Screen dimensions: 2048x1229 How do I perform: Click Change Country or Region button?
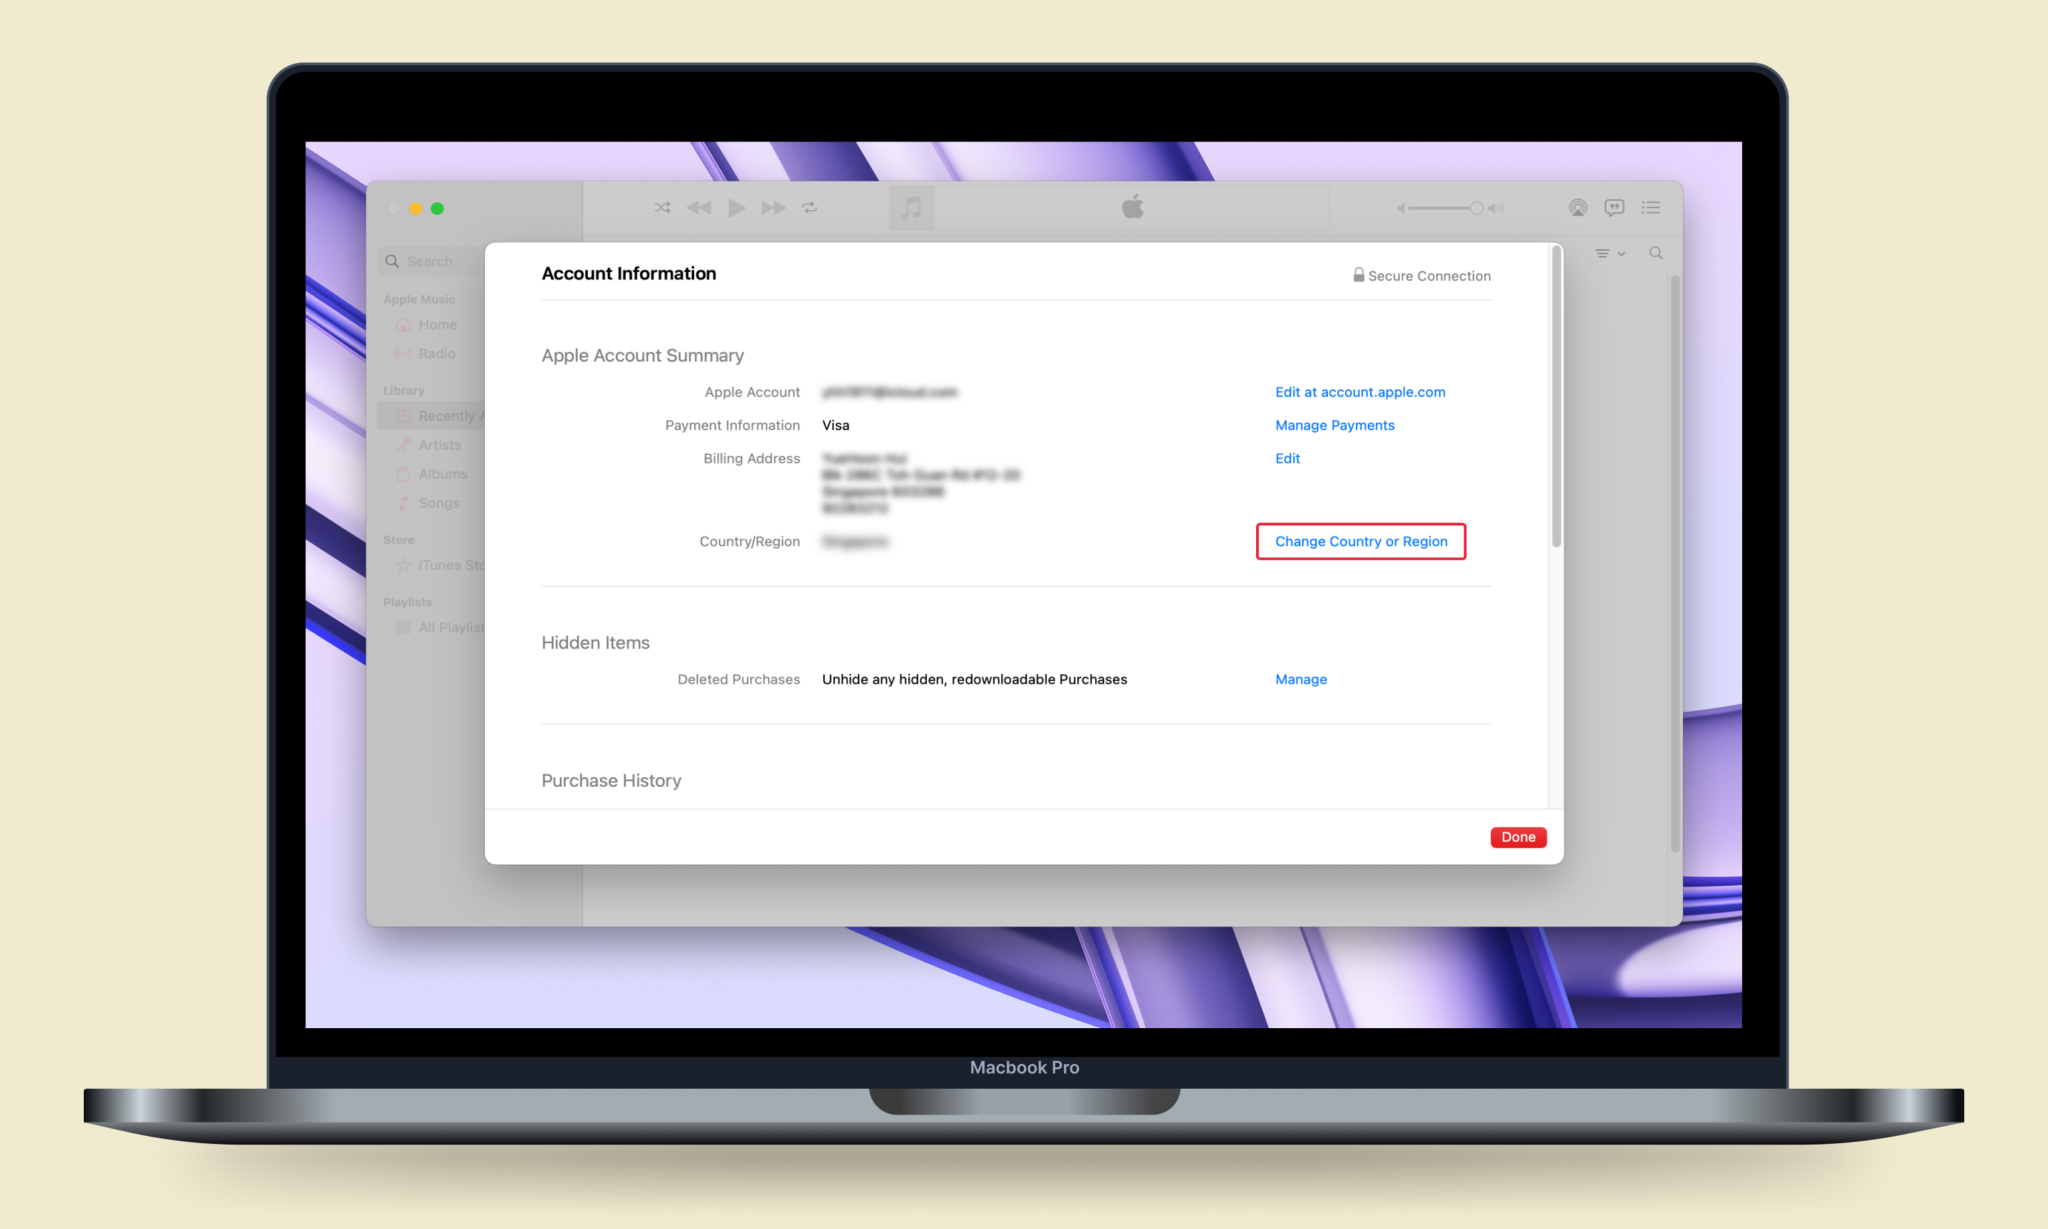1359,541
